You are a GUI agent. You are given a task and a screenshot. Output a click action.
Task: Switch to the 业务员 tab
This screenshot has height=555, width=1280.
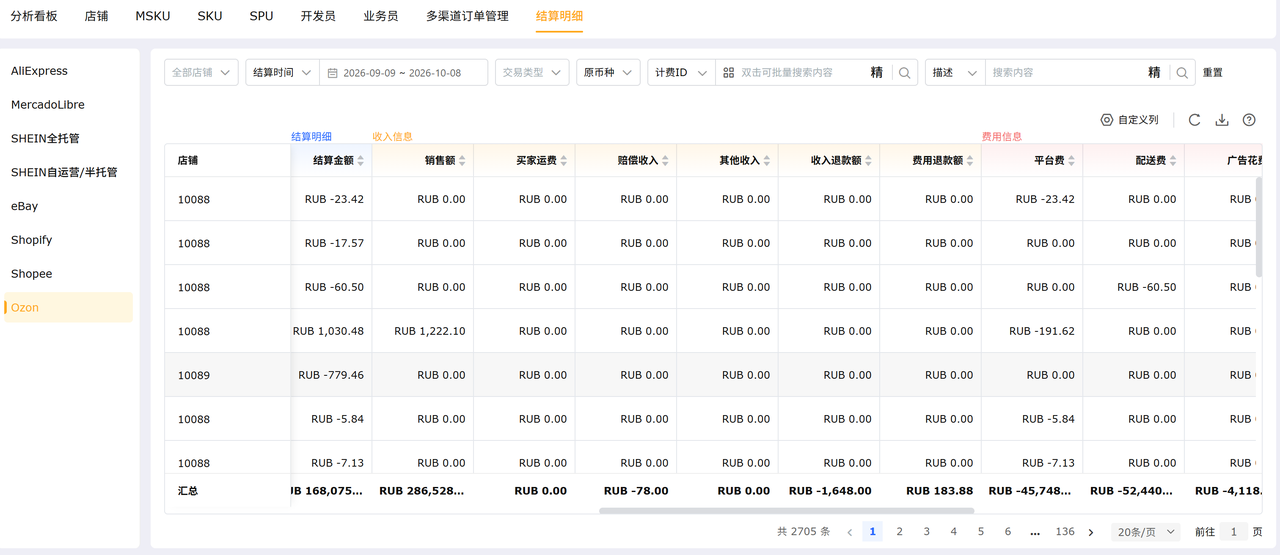click(x=381, y=16)
